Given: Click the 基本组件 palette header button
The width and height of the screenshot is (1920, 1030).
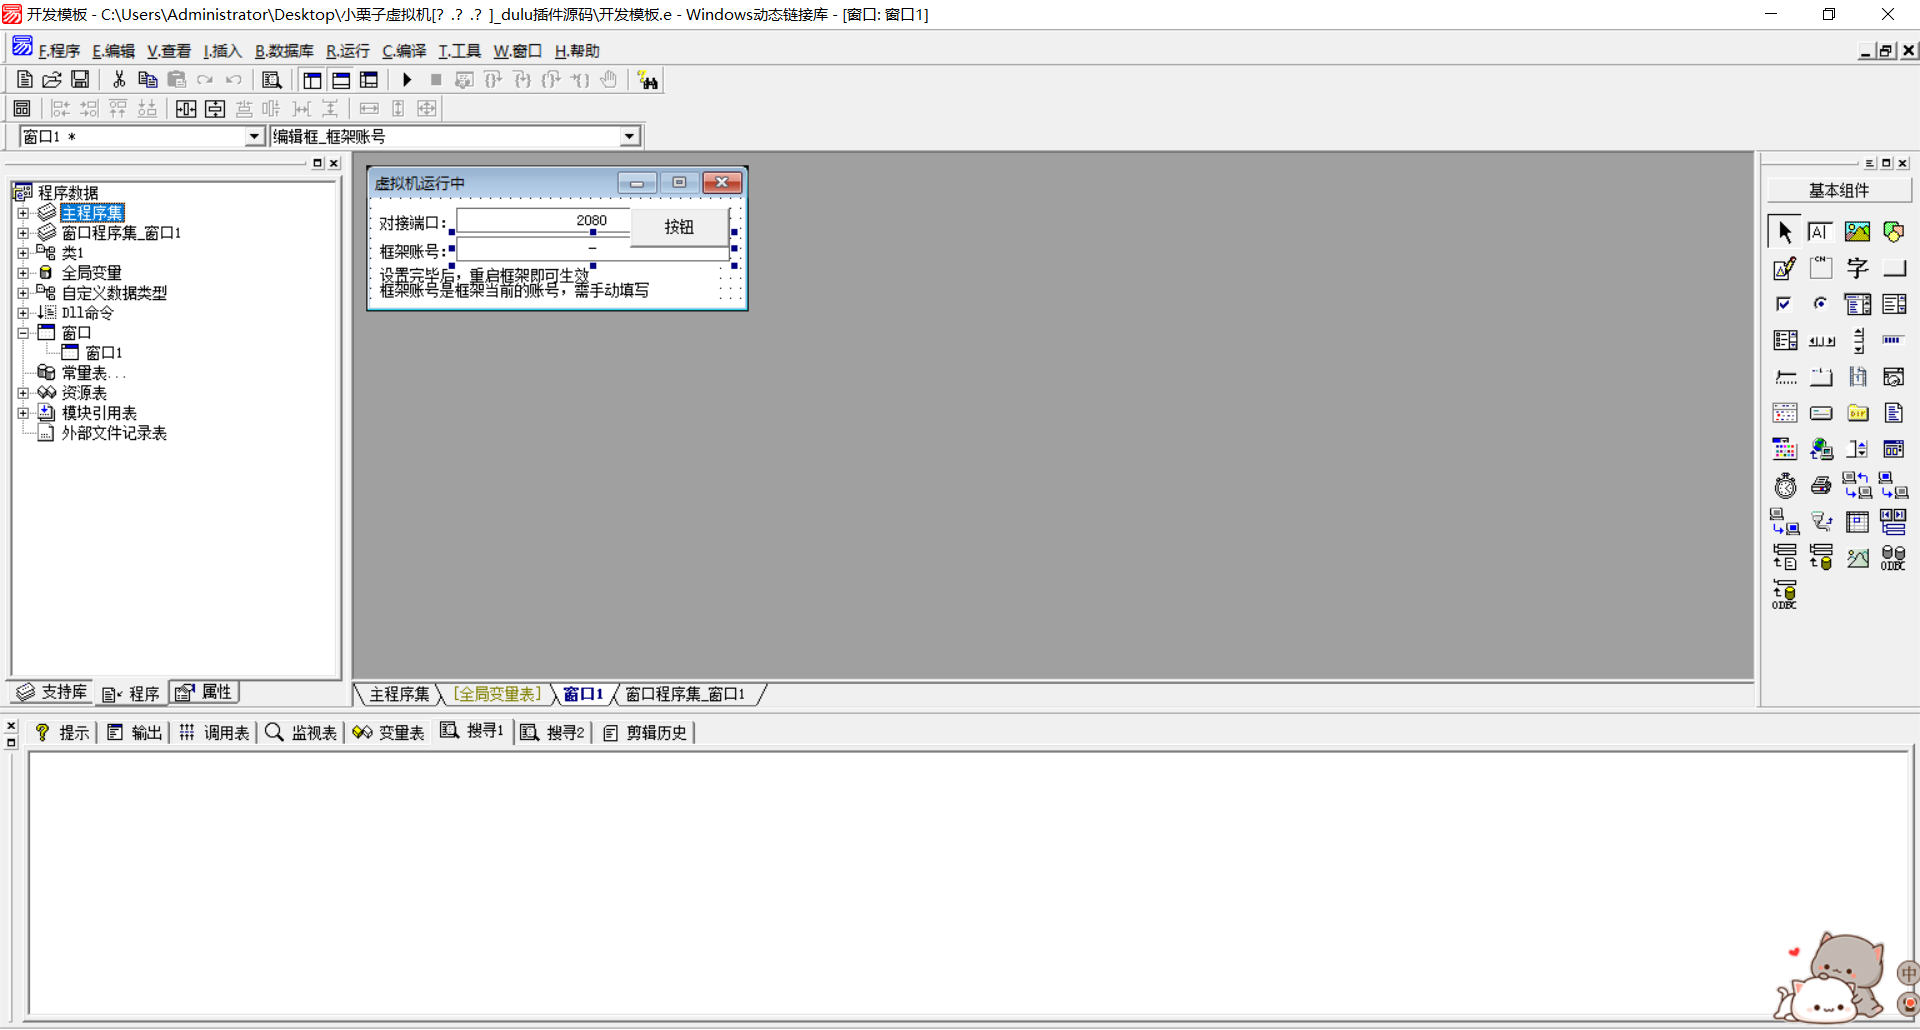Looking at the screenshot, I should pos(1838,190).
